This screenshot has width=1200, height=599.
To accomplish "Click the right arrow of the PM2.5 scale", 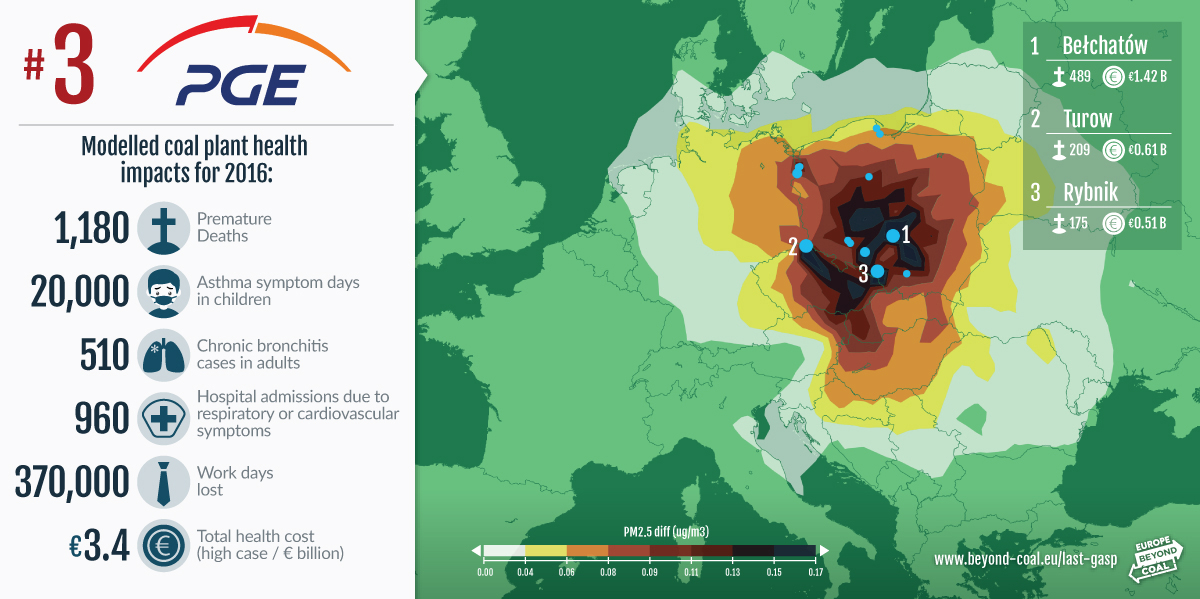I will click(x=824, y=551).
